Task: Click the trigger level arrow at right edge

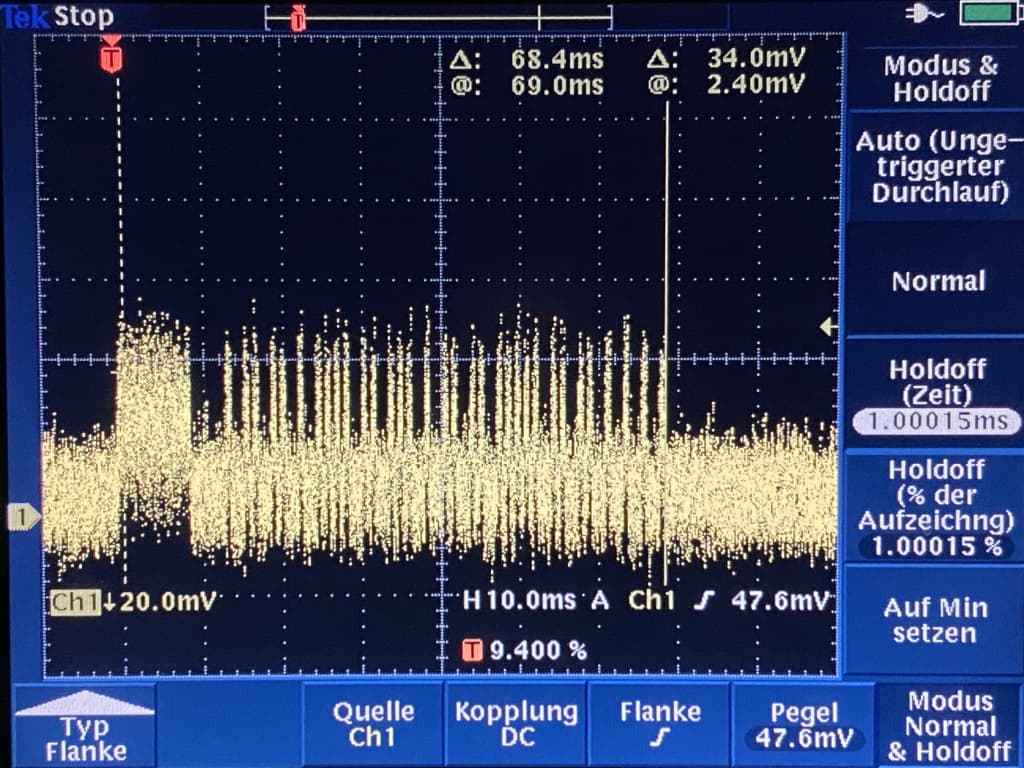Action: point(827,326)
